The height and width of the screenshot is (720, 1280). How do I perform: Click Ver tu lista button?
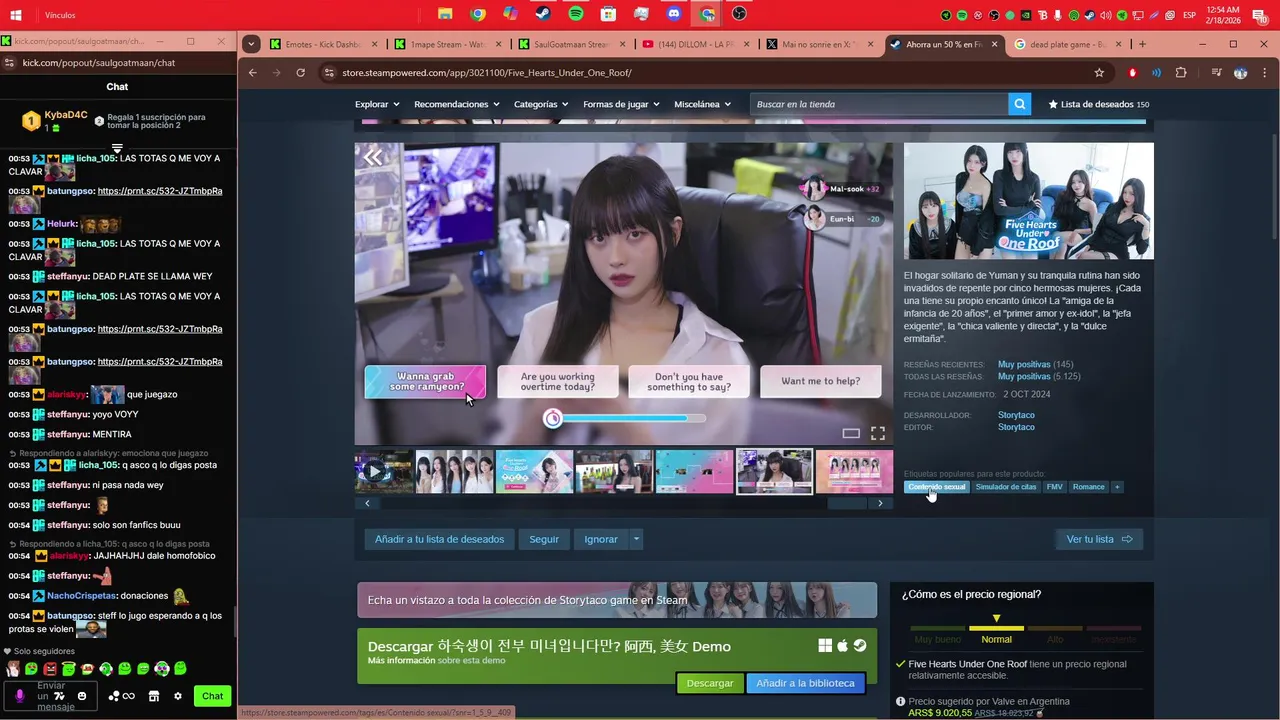[x=1099, y=539]
